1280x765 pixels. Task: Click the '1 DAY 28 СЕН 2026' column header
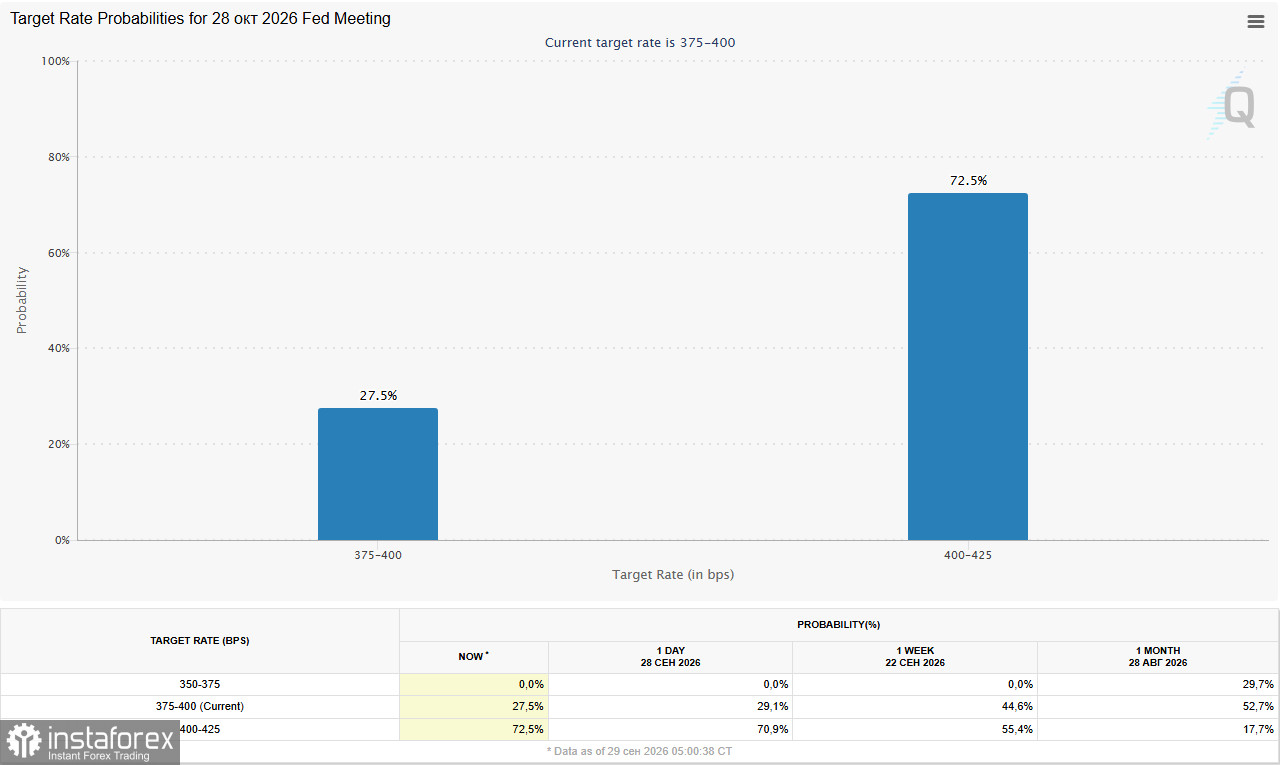671,656
